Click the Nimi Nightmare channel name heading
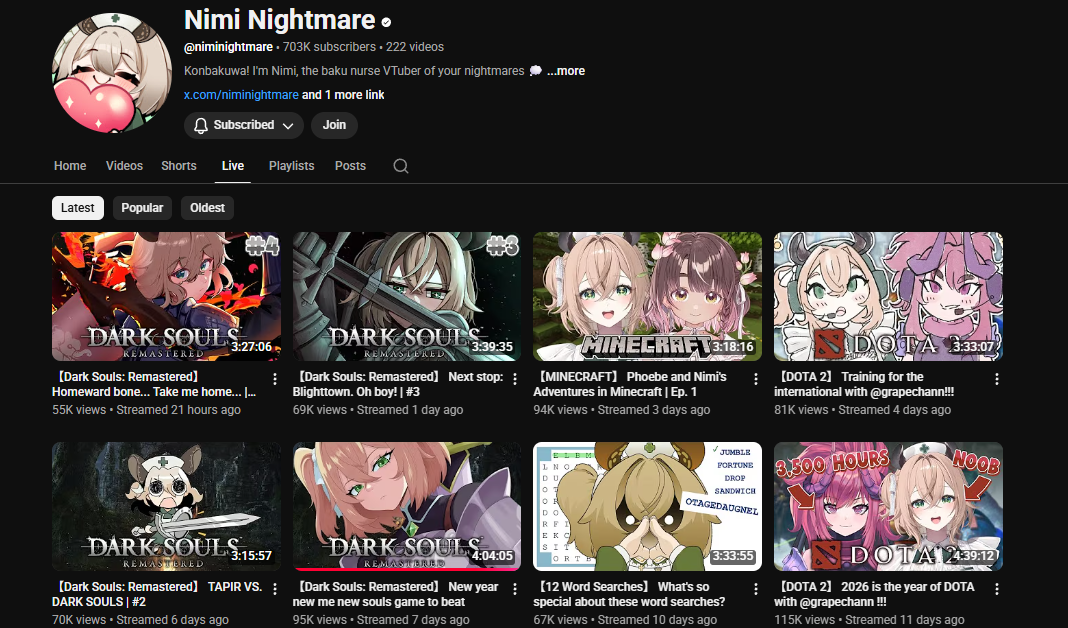Screen dimensions: 1068x628 pyautogui.click(x=280, y=20)
